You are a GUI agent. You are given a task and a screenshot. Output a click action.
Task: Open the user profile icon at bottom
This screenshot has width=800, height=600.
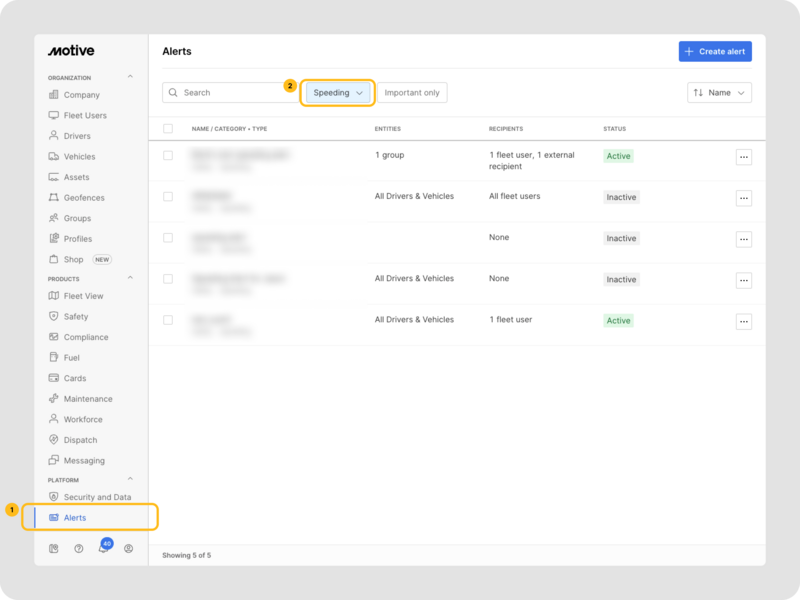pos(128,548)
